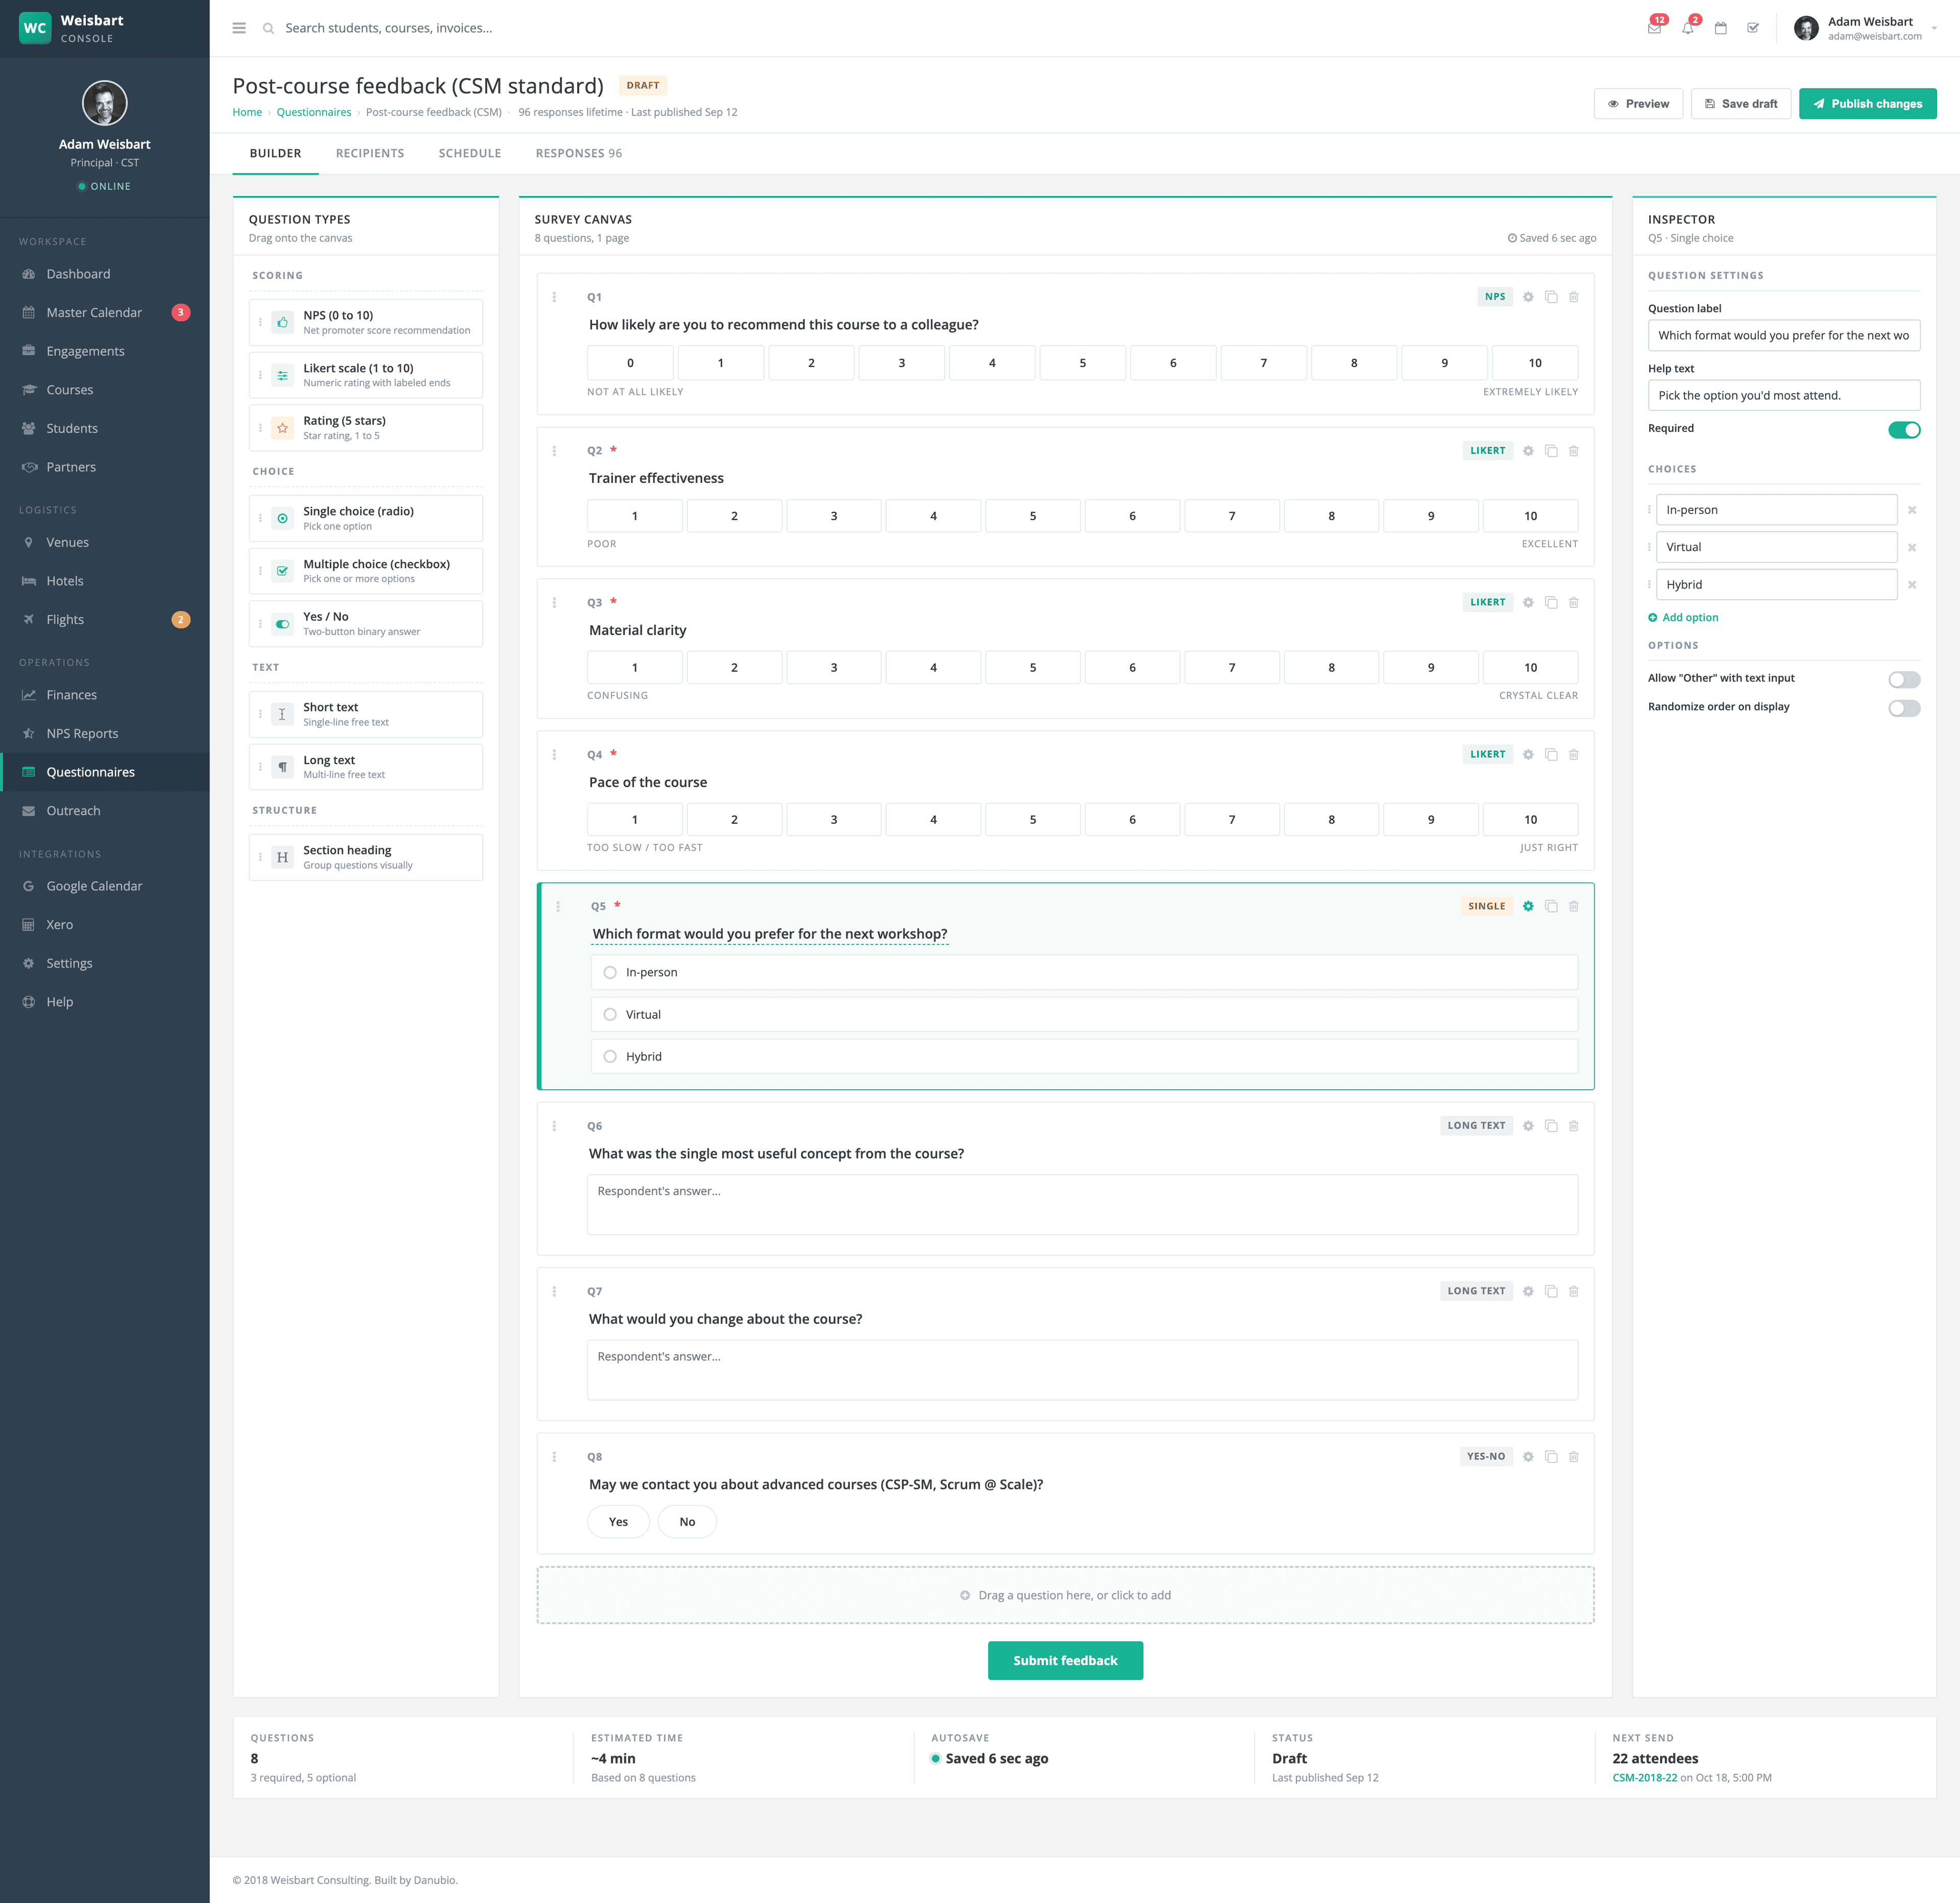Click the Single choice (radio) question type
The width and height of the screenshot is (1960, 1903).
pos(366,519)
